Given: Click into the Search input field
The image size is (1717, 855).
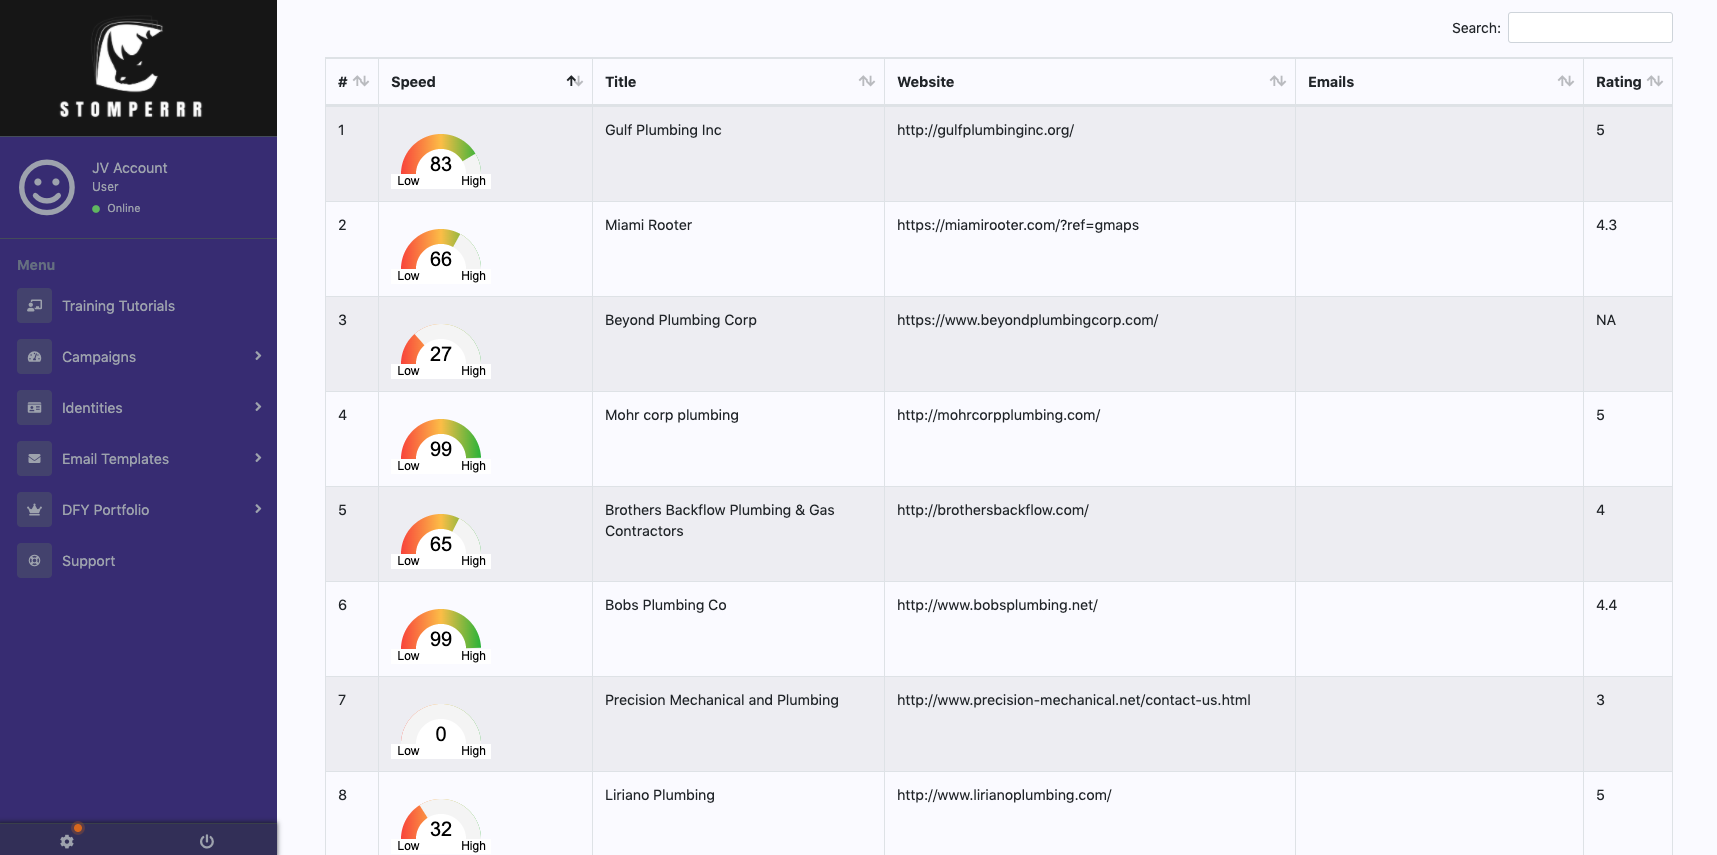Looking at the screenshot, I should (x=1589, y=28).
